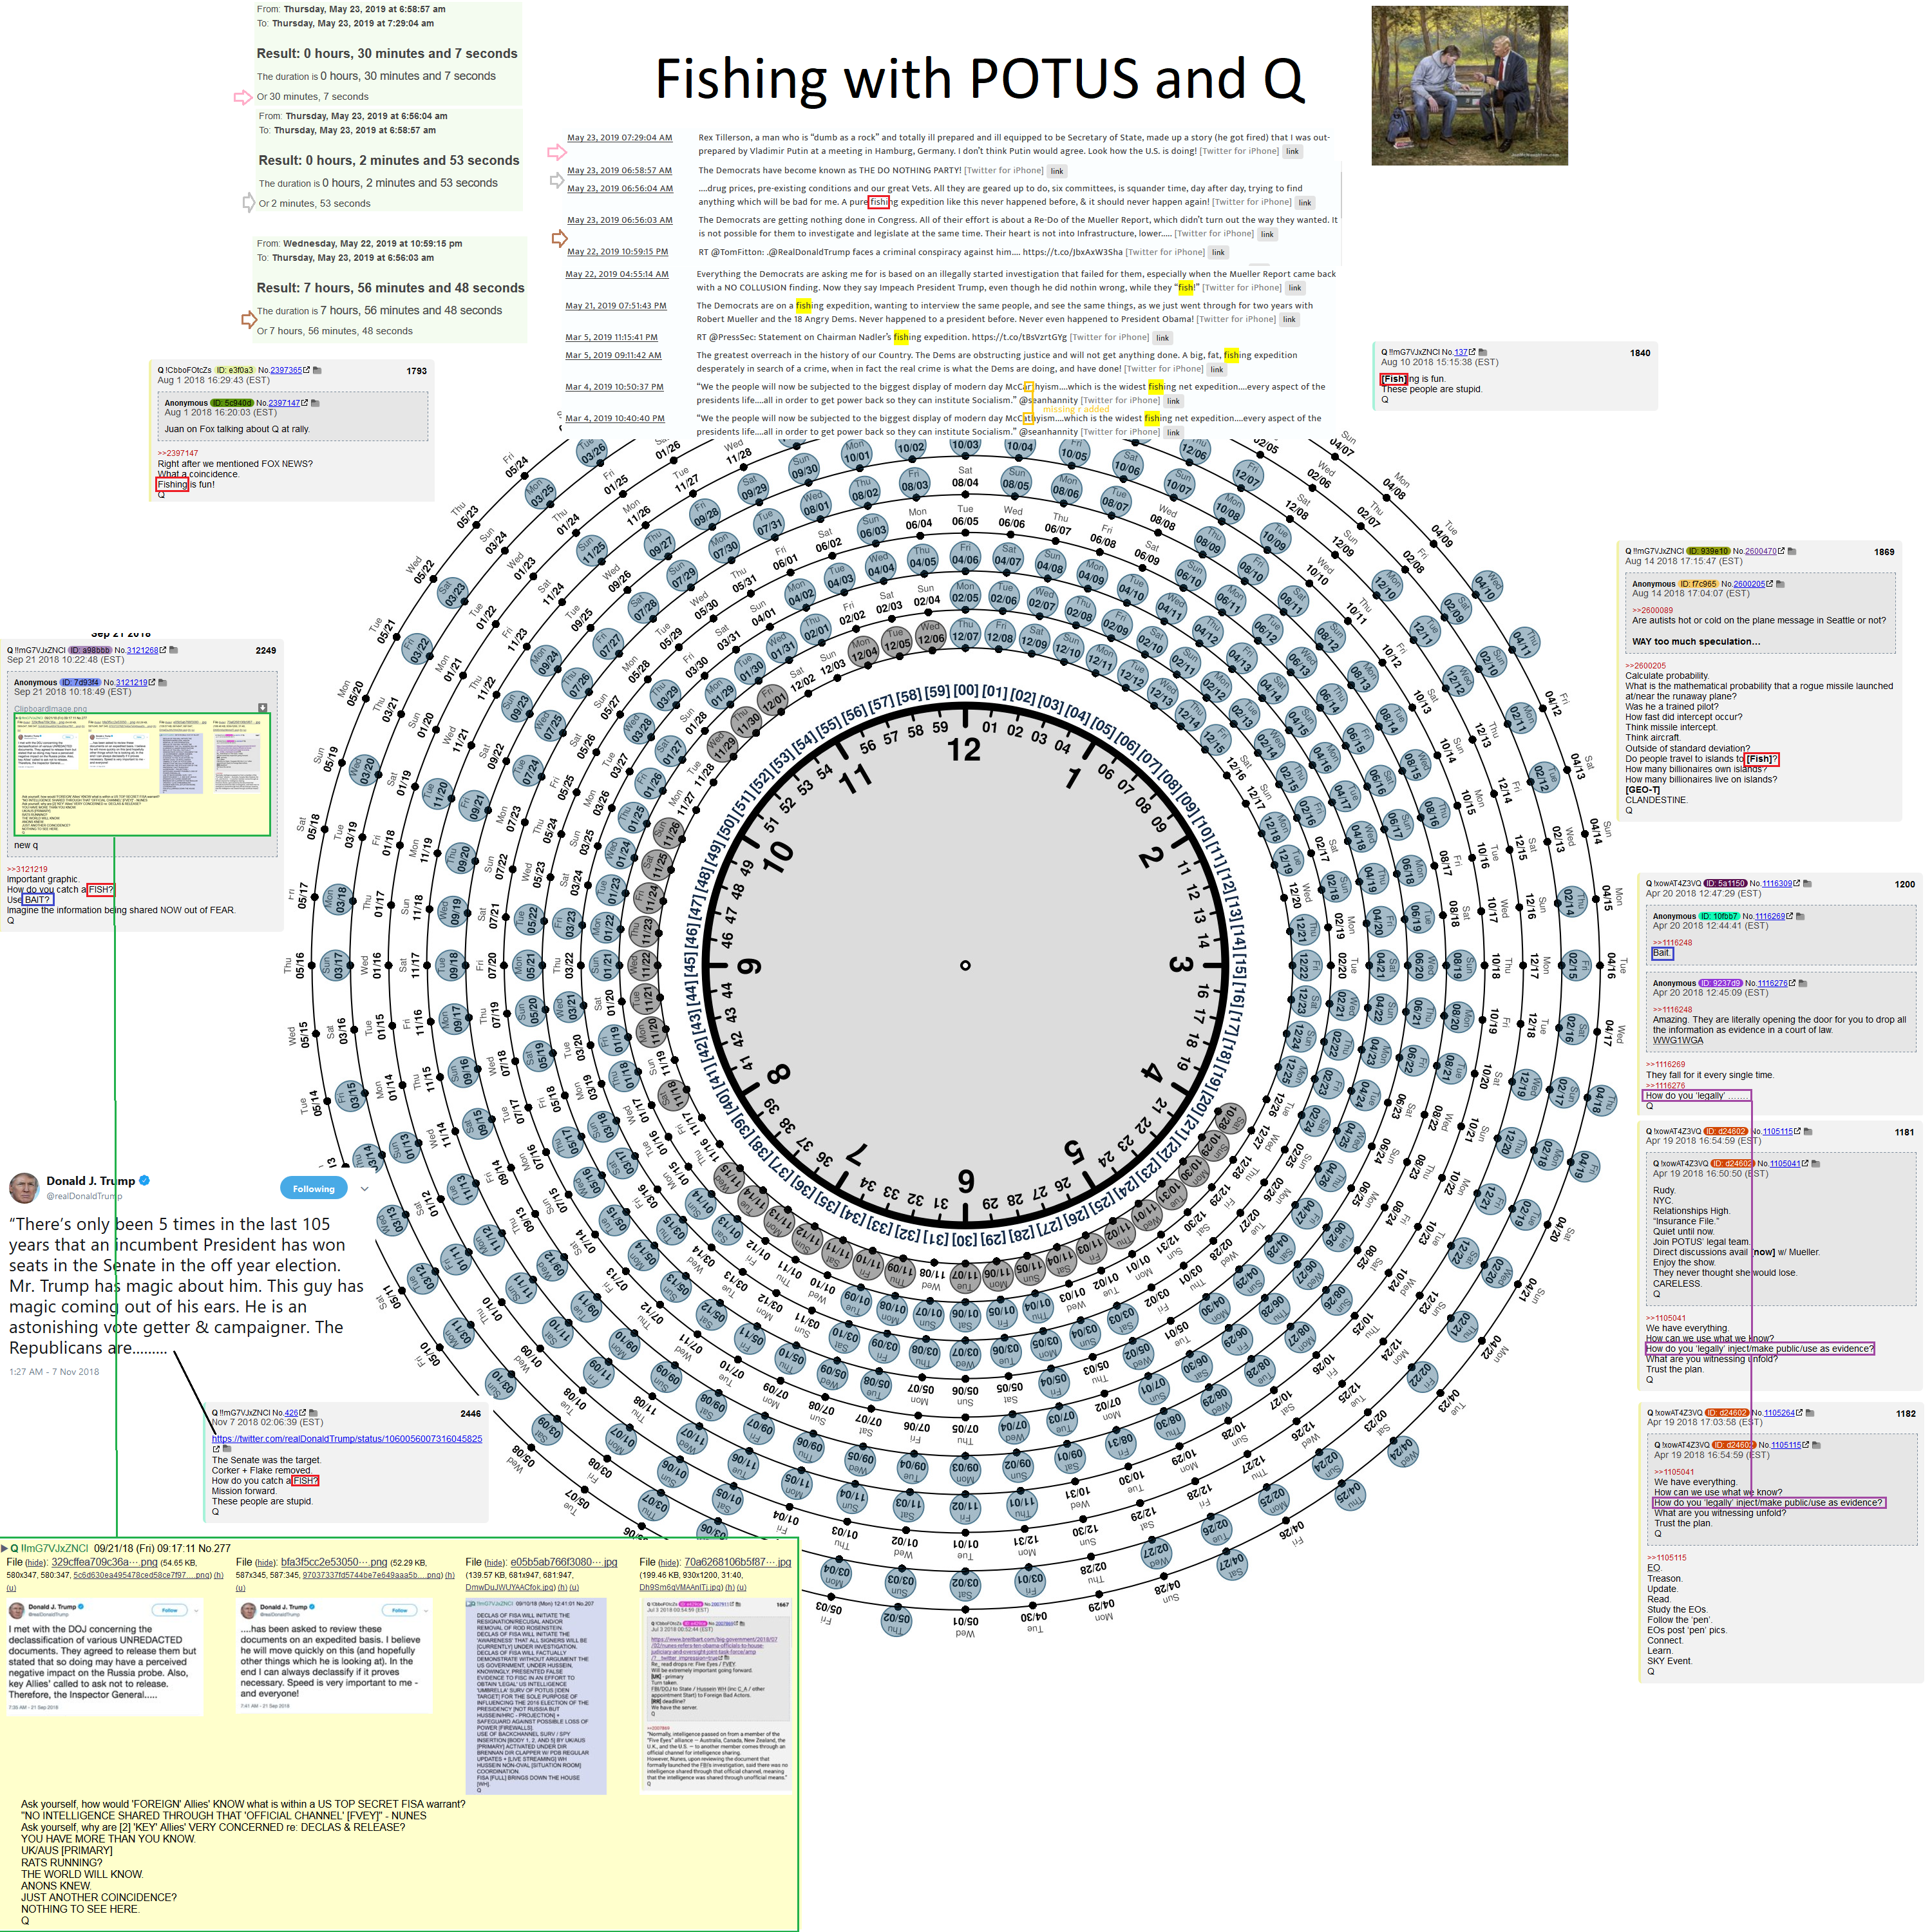Open external-link icon next to No.137
This screenshot has width=1932, height=1932.
pos(1472,352)
